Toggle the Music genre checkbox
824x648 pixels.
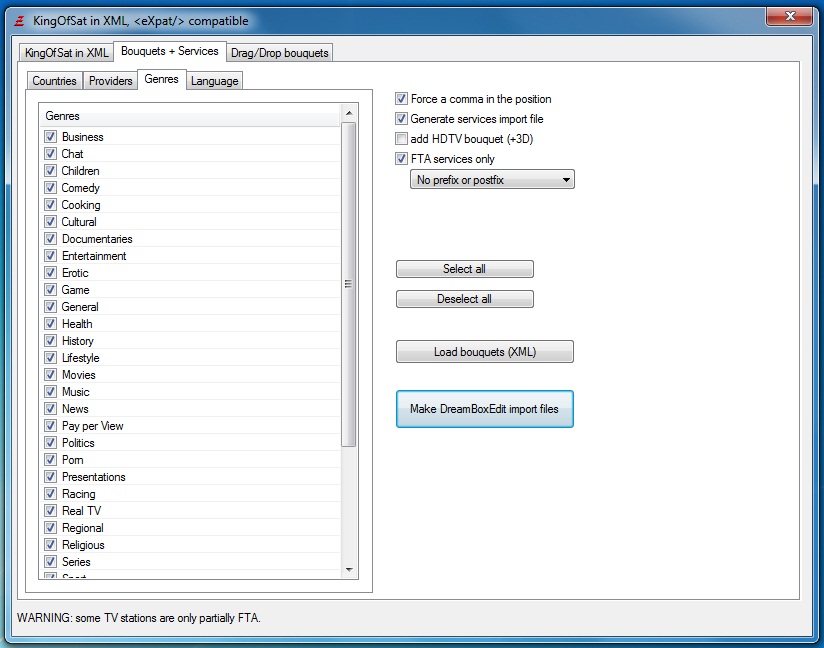(50, 392)
